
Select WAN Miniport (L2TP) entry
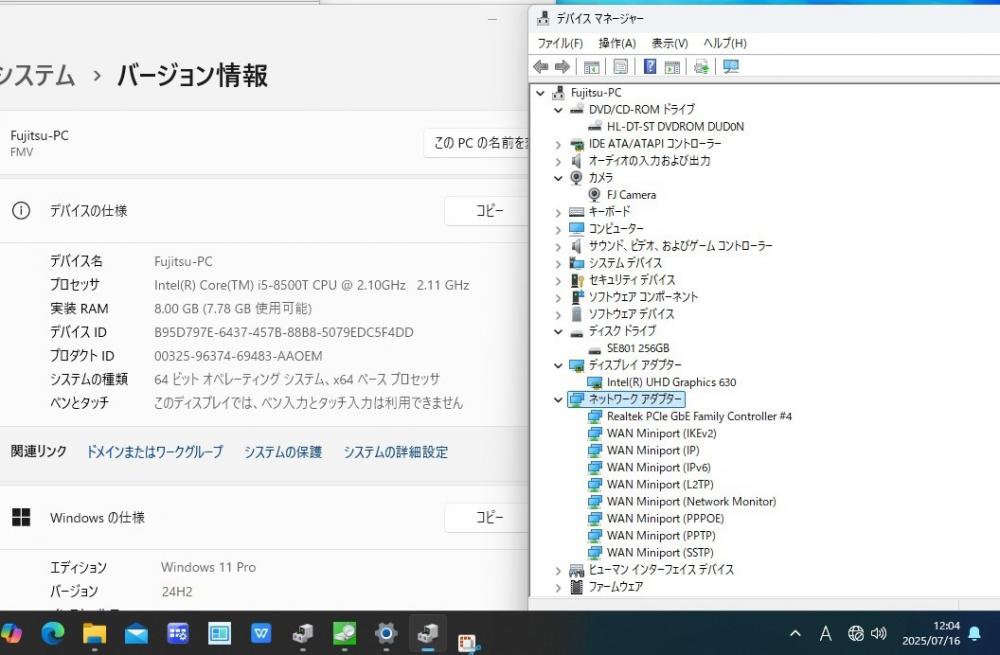[660, 485]
